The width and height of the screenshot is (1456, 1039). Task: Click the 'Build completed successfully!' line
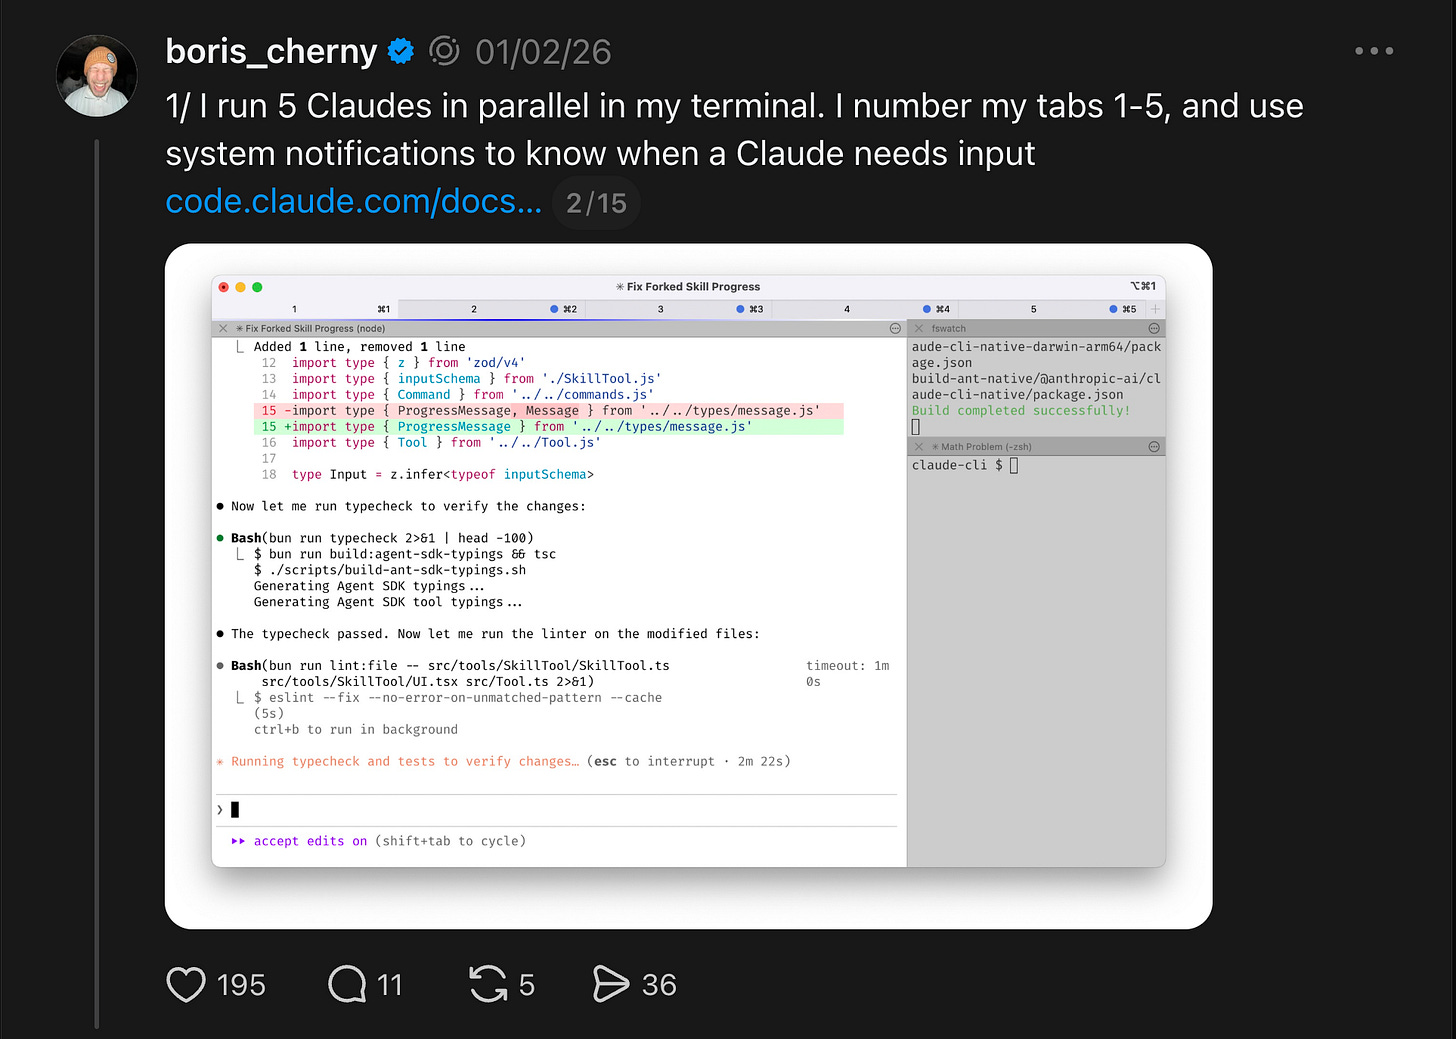1021,411
